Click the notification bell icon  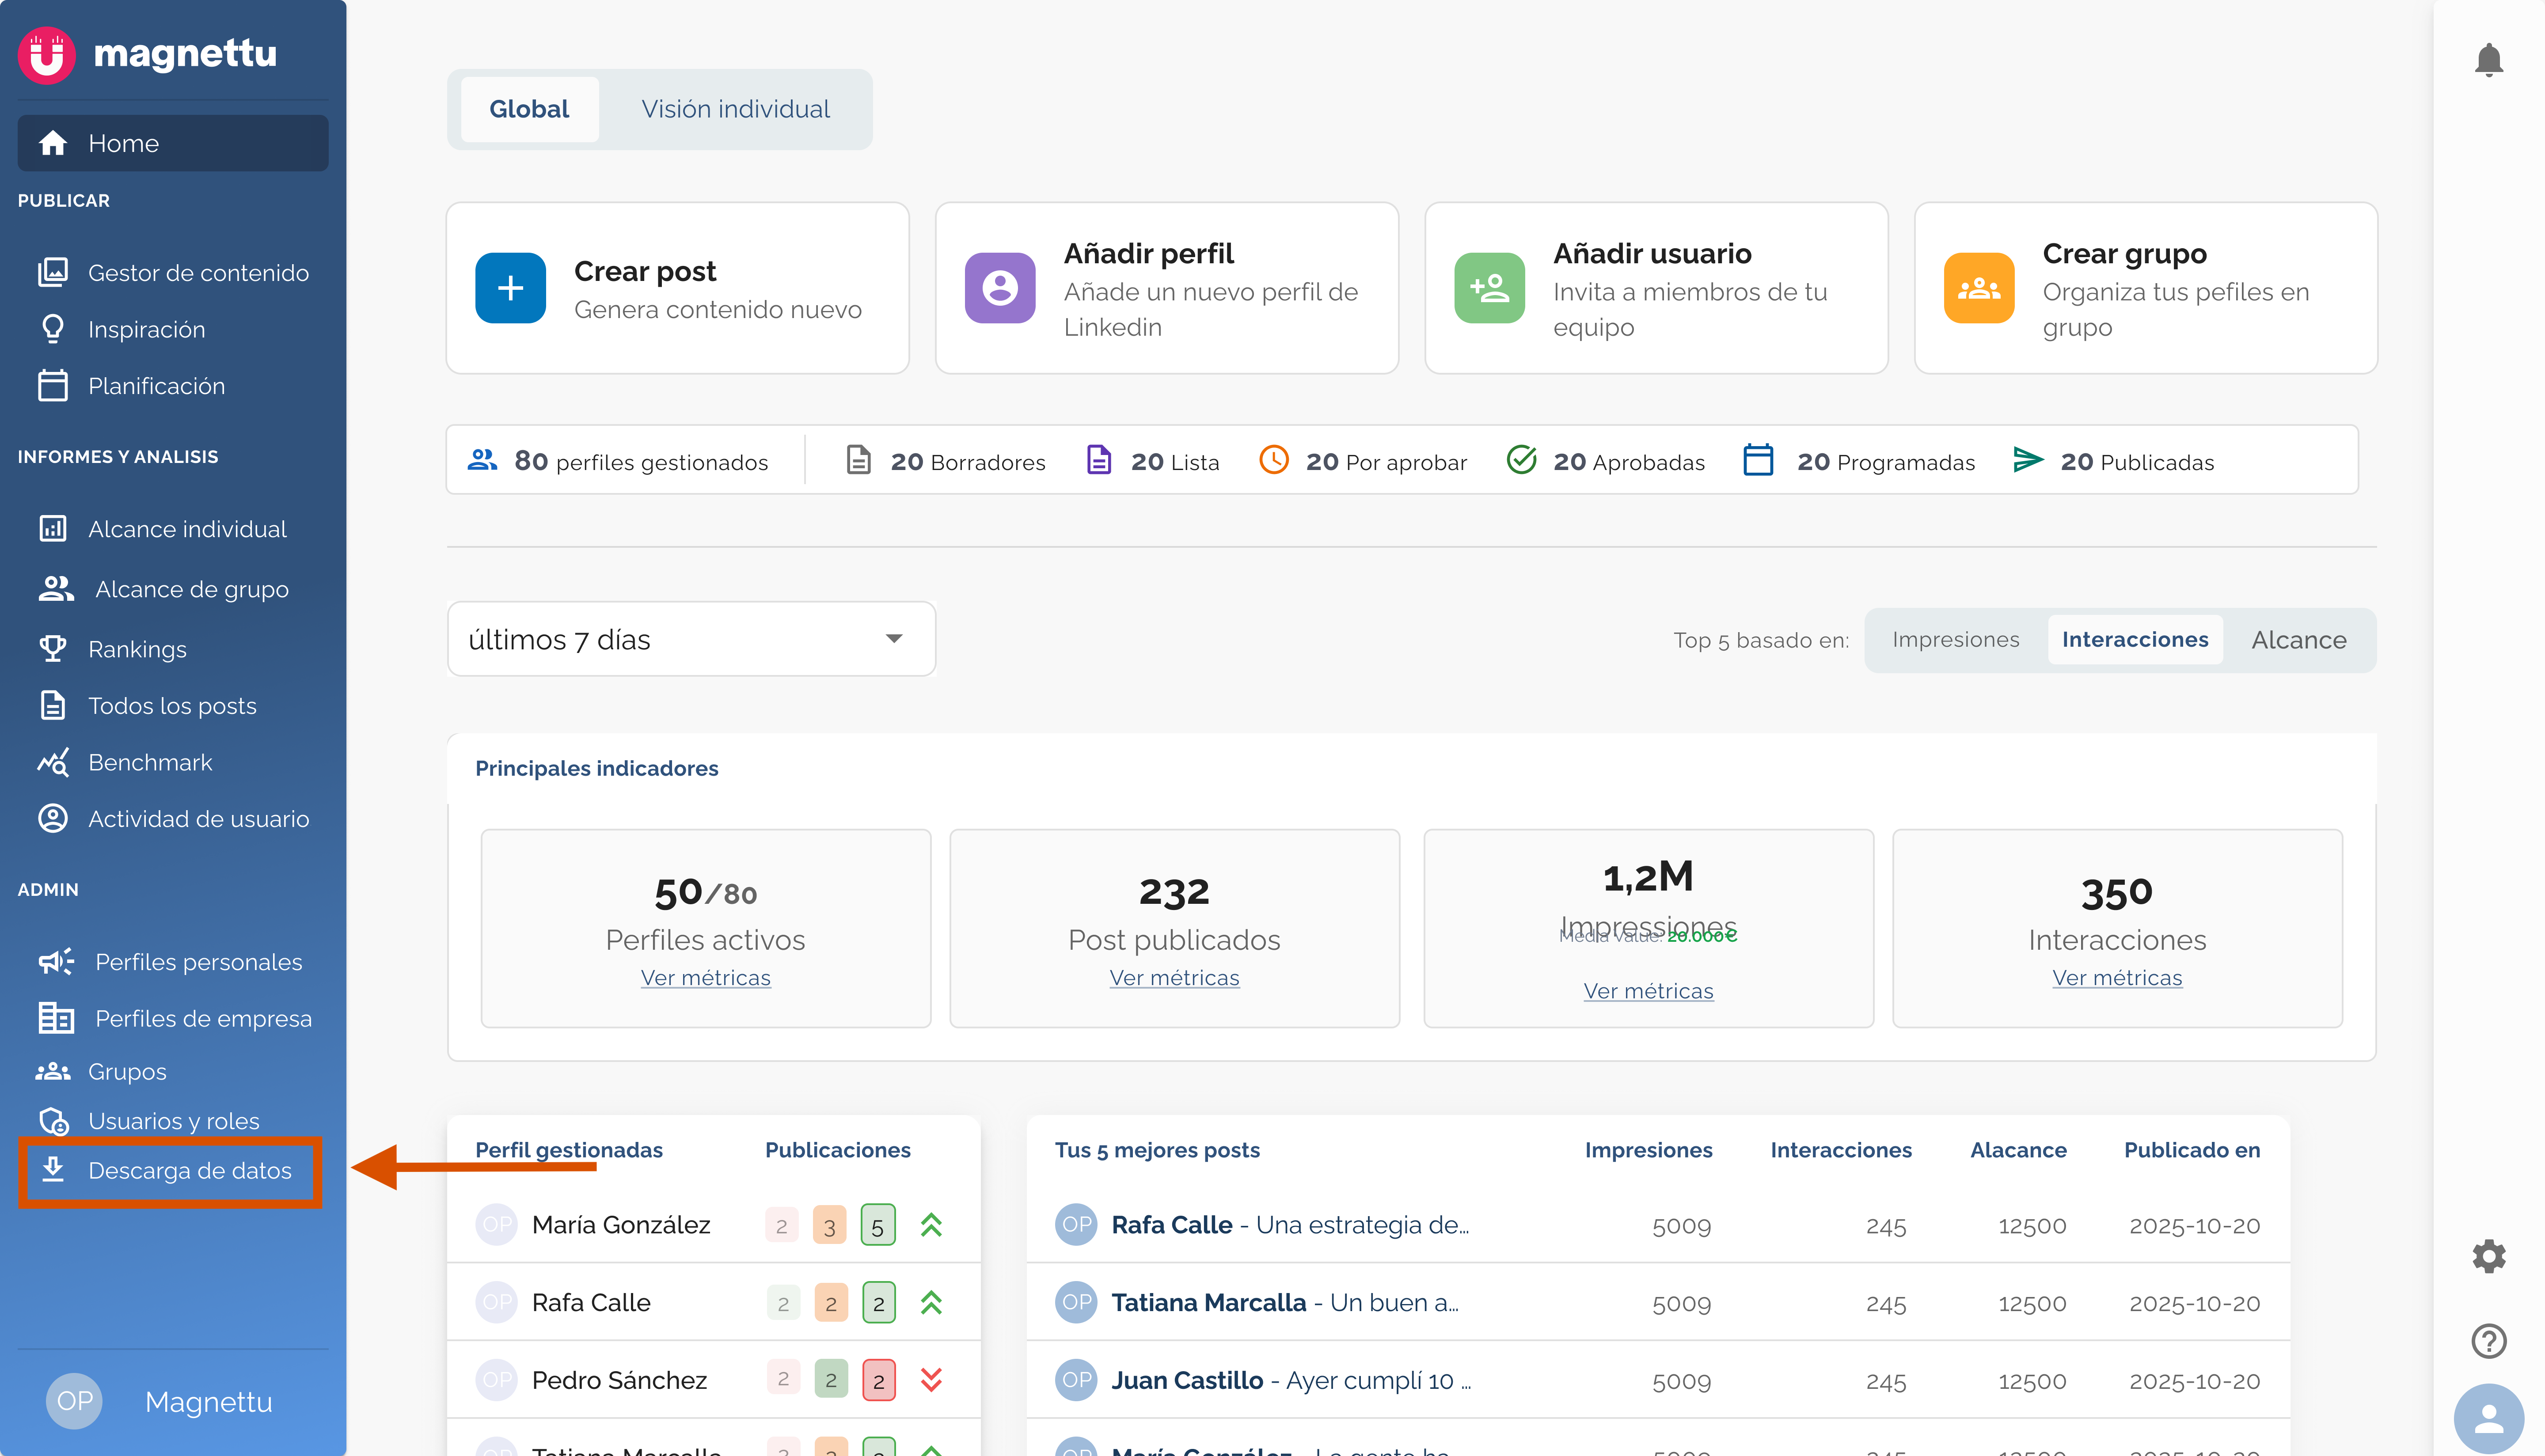(x=2488, y=60)
